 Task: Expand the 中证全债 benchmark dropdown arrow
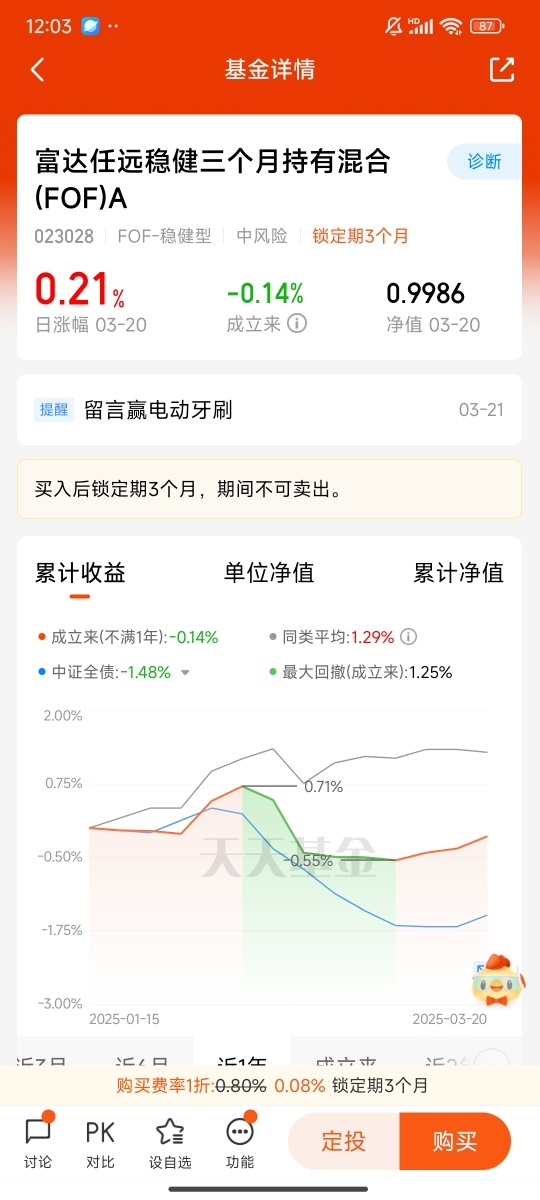[x=185, y=673]
